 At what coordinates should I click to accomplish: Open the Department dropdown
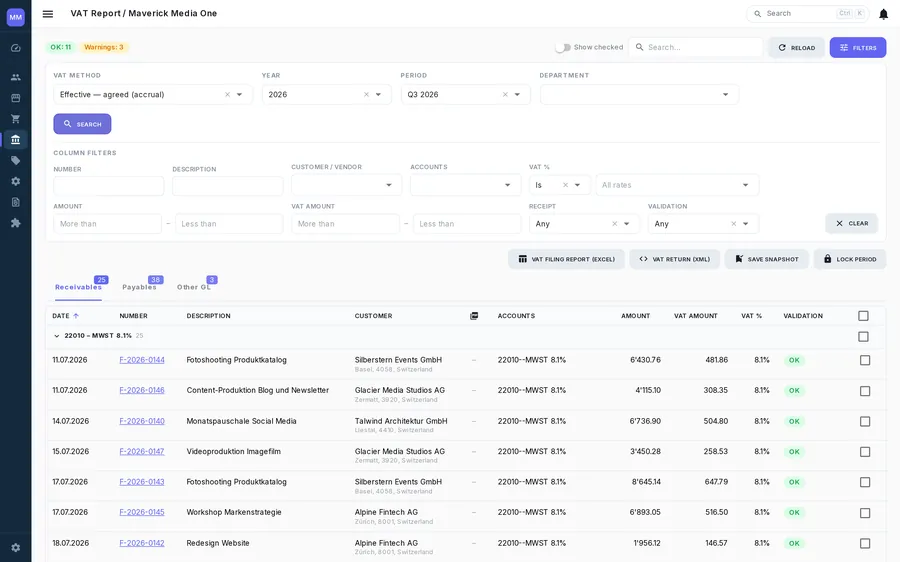tap(639, 95)
